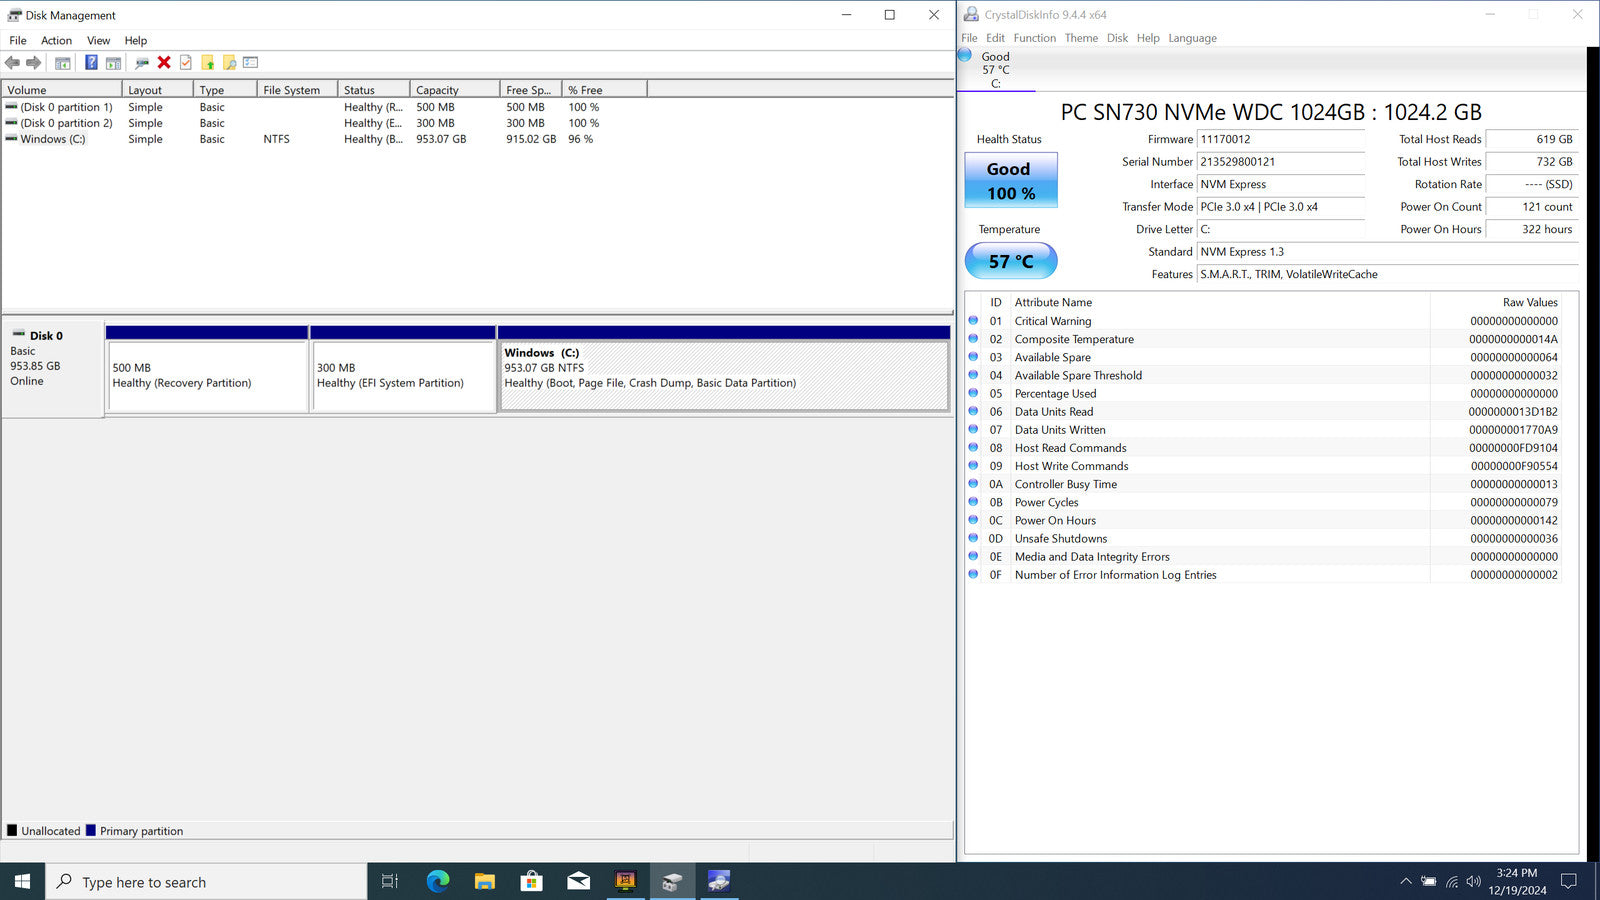This screenshot has height=900, width=1600.
Task: Open the notification center icon in the tray
Action: tap(1569, 881)
